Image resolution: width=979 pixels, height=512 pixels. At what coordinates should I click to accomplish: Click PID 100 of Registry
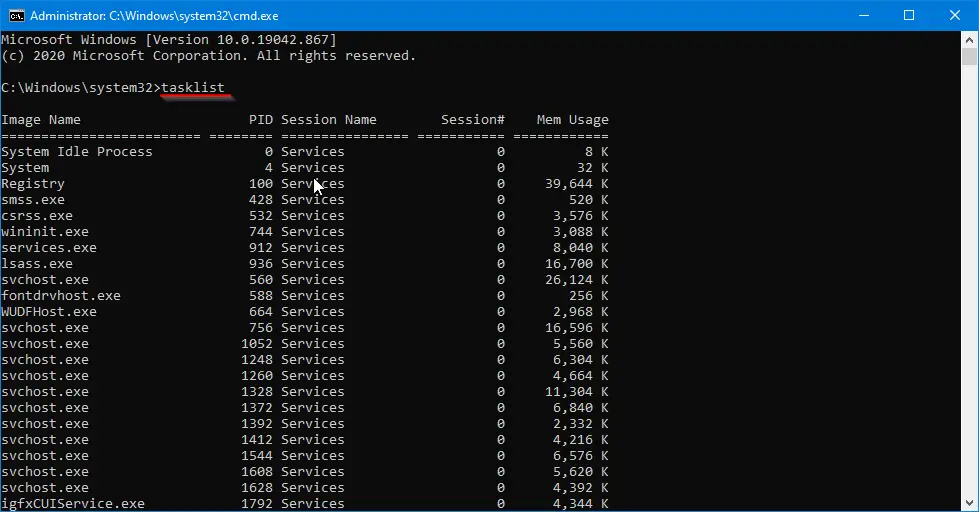point(261,184)
